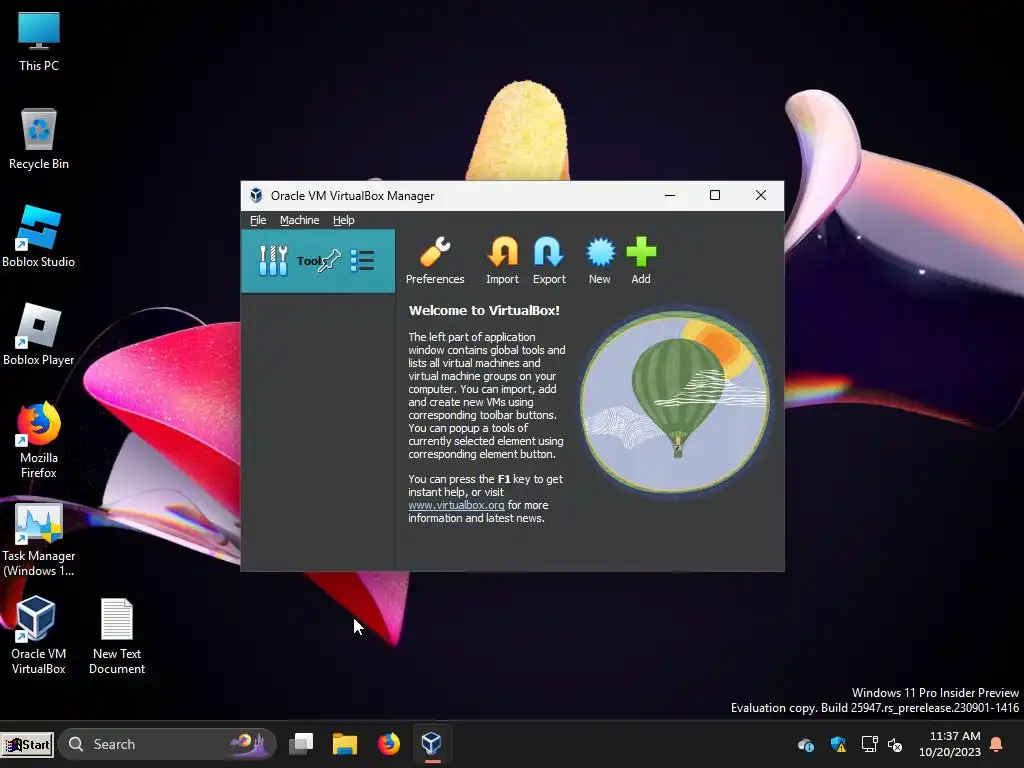The width and height of the screenshot is (1024, 768).
Task: Select the Boblox Player shortcut
Action: pos(39,334)
